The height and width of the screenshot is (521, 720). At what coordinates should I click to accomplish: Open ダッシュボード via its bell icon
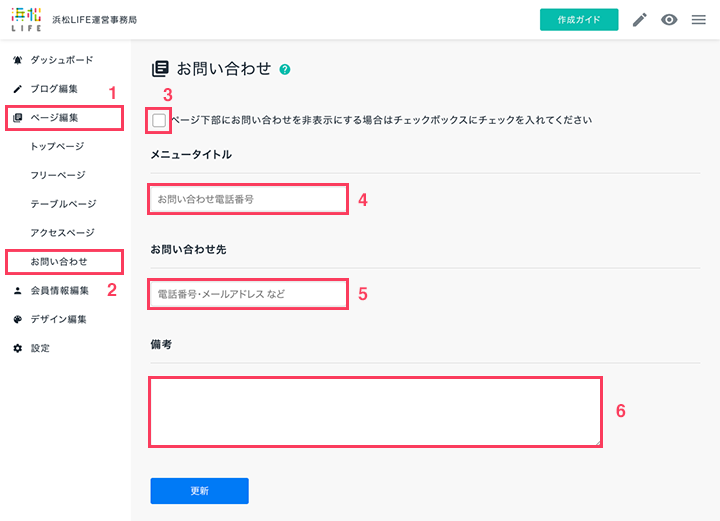click(x=17, y=60)
